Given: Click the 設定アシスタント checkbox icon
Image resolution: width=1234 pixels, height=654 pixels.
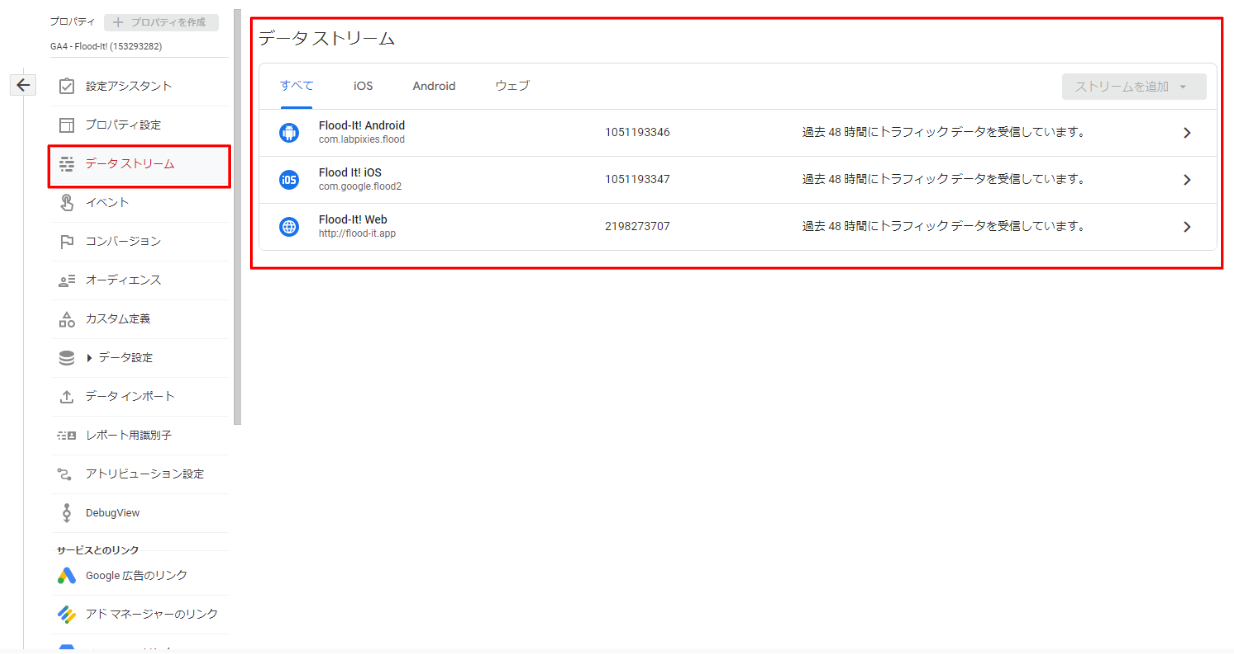Looking at the screenshot, I should pos(67,86).
